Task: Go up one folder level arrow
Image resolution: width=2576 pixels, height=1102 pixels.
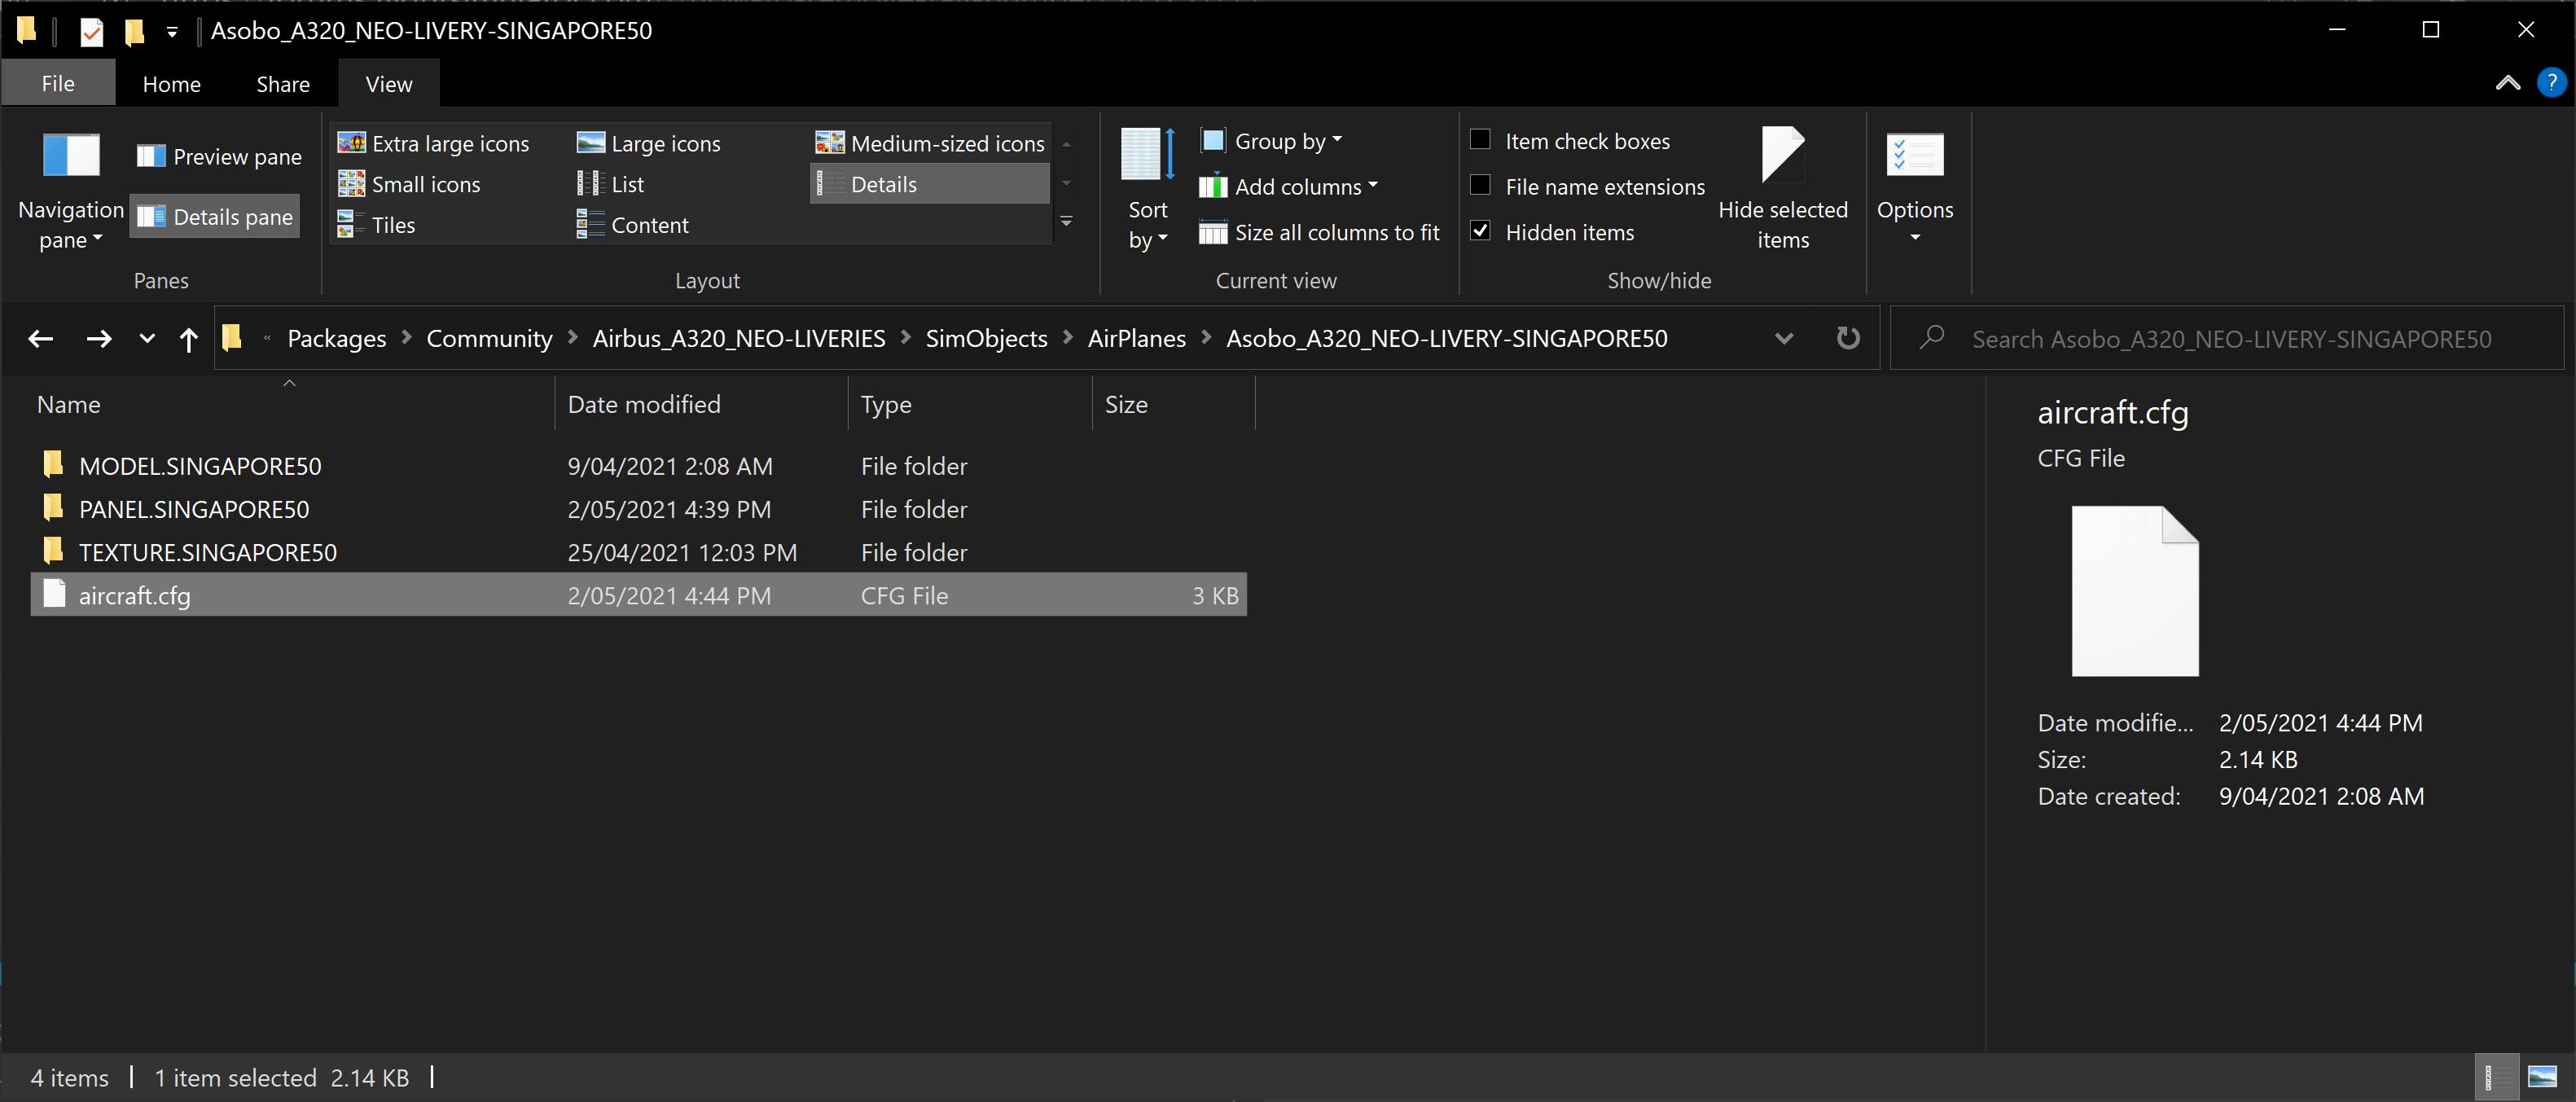Action: pyautogui.click(x=188, y=340)
